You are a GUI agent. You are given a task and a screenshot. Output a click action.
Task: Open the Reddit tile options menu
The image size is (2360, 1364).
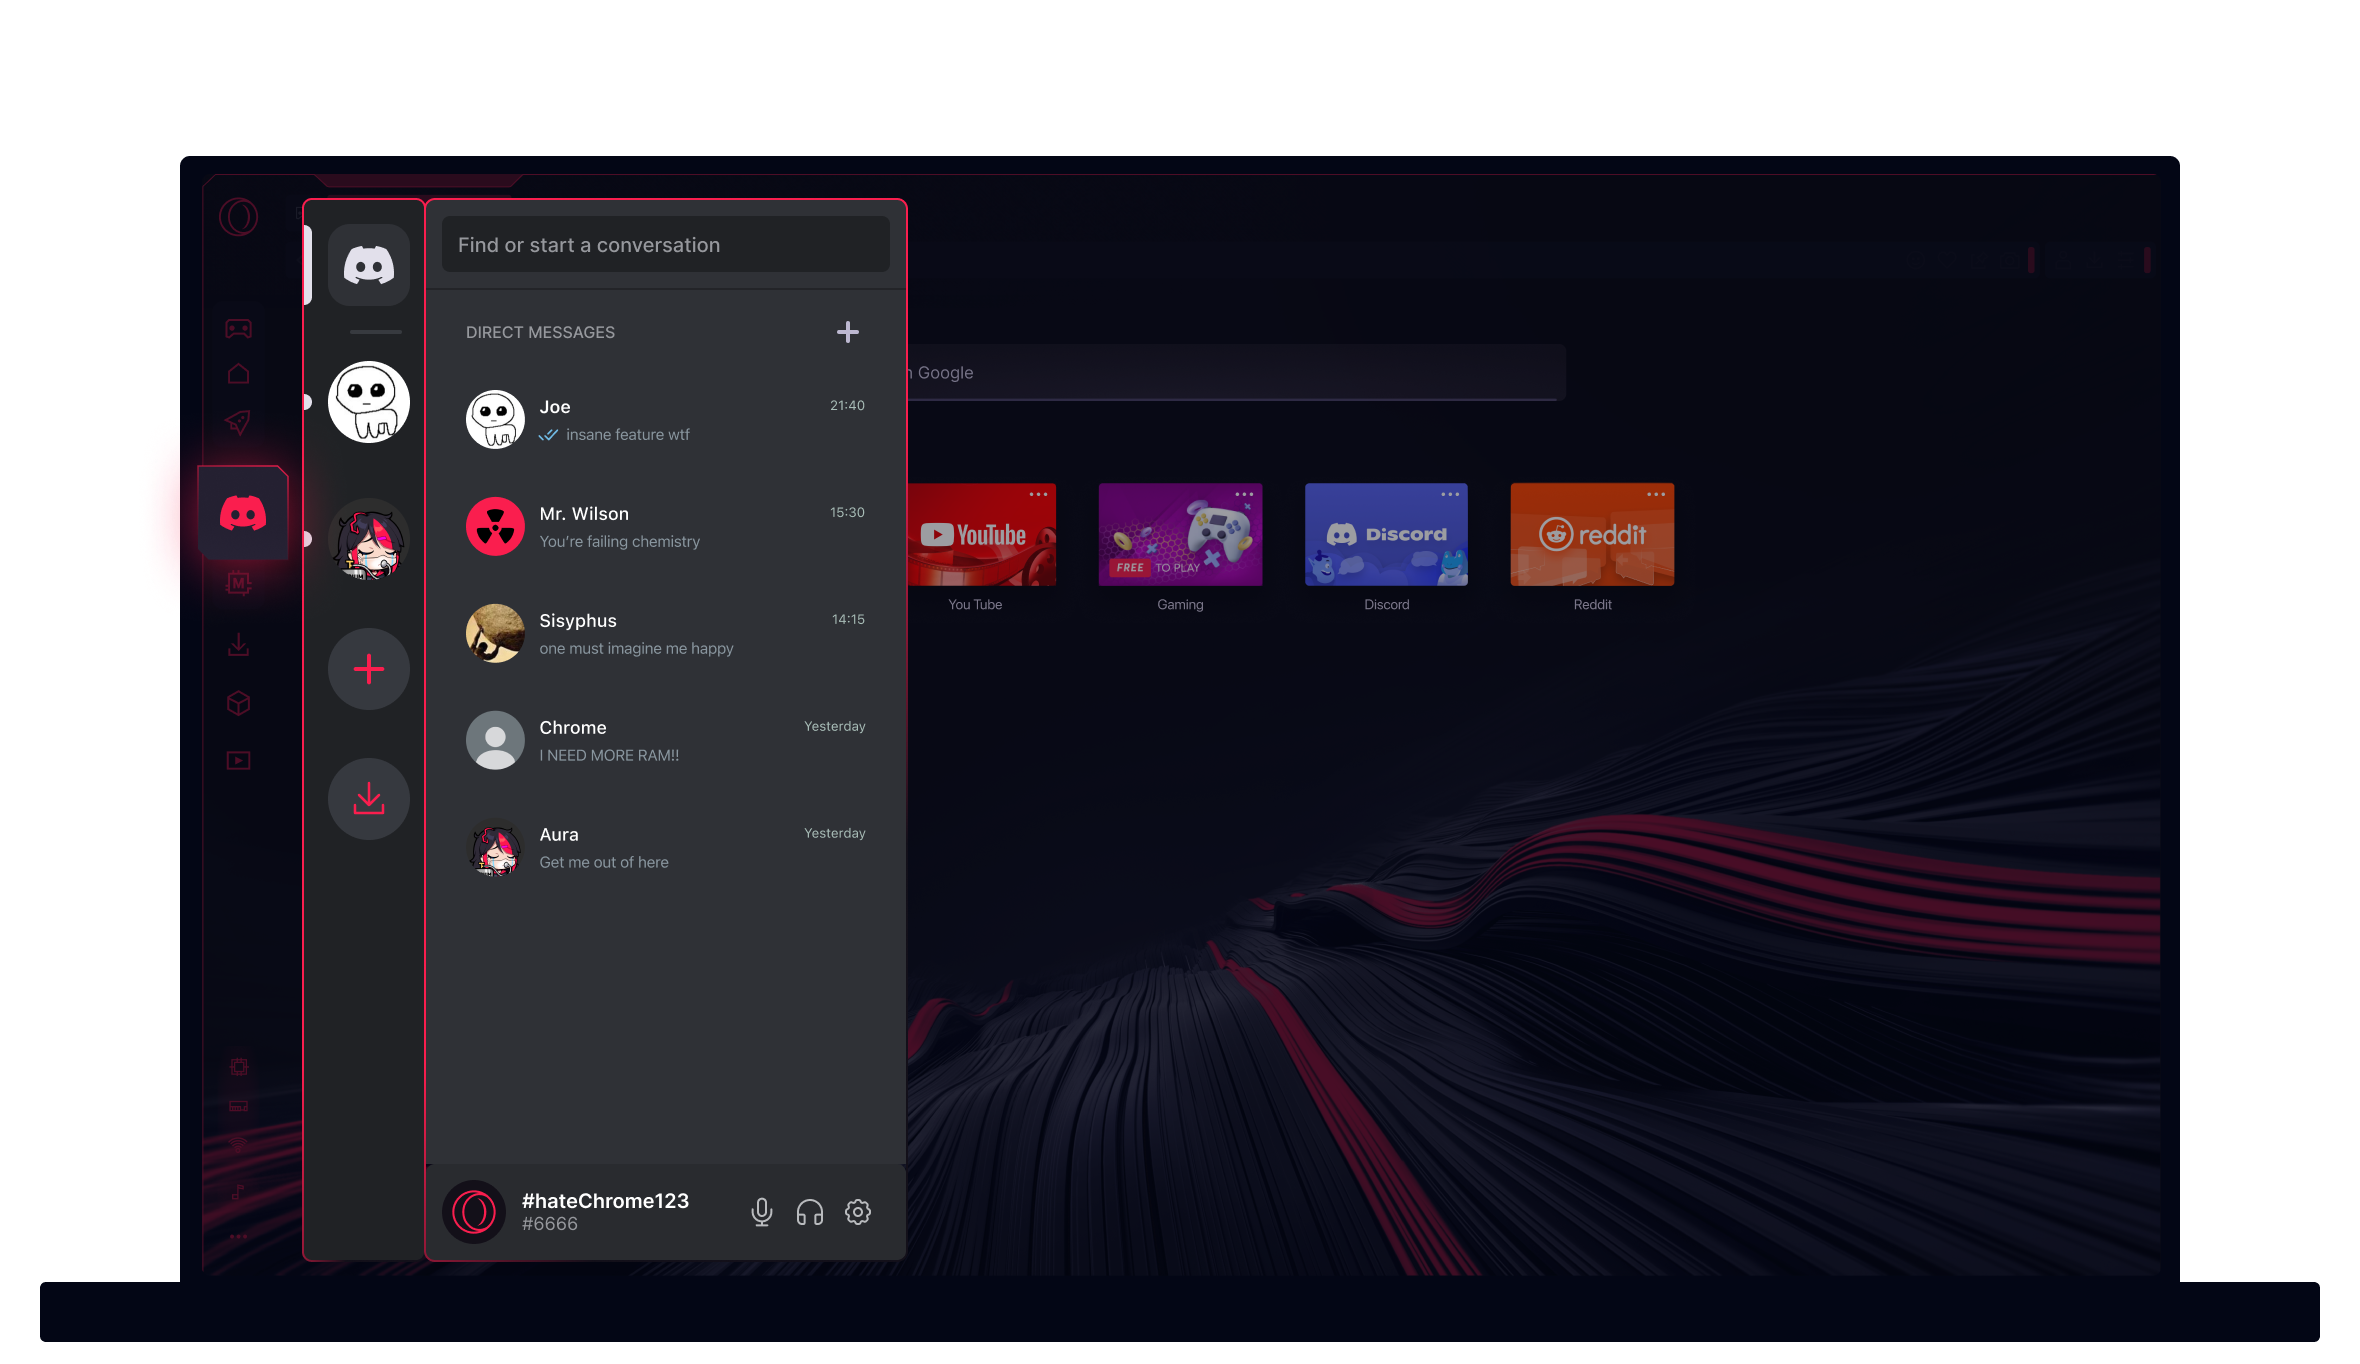(x=1656, y=494)
